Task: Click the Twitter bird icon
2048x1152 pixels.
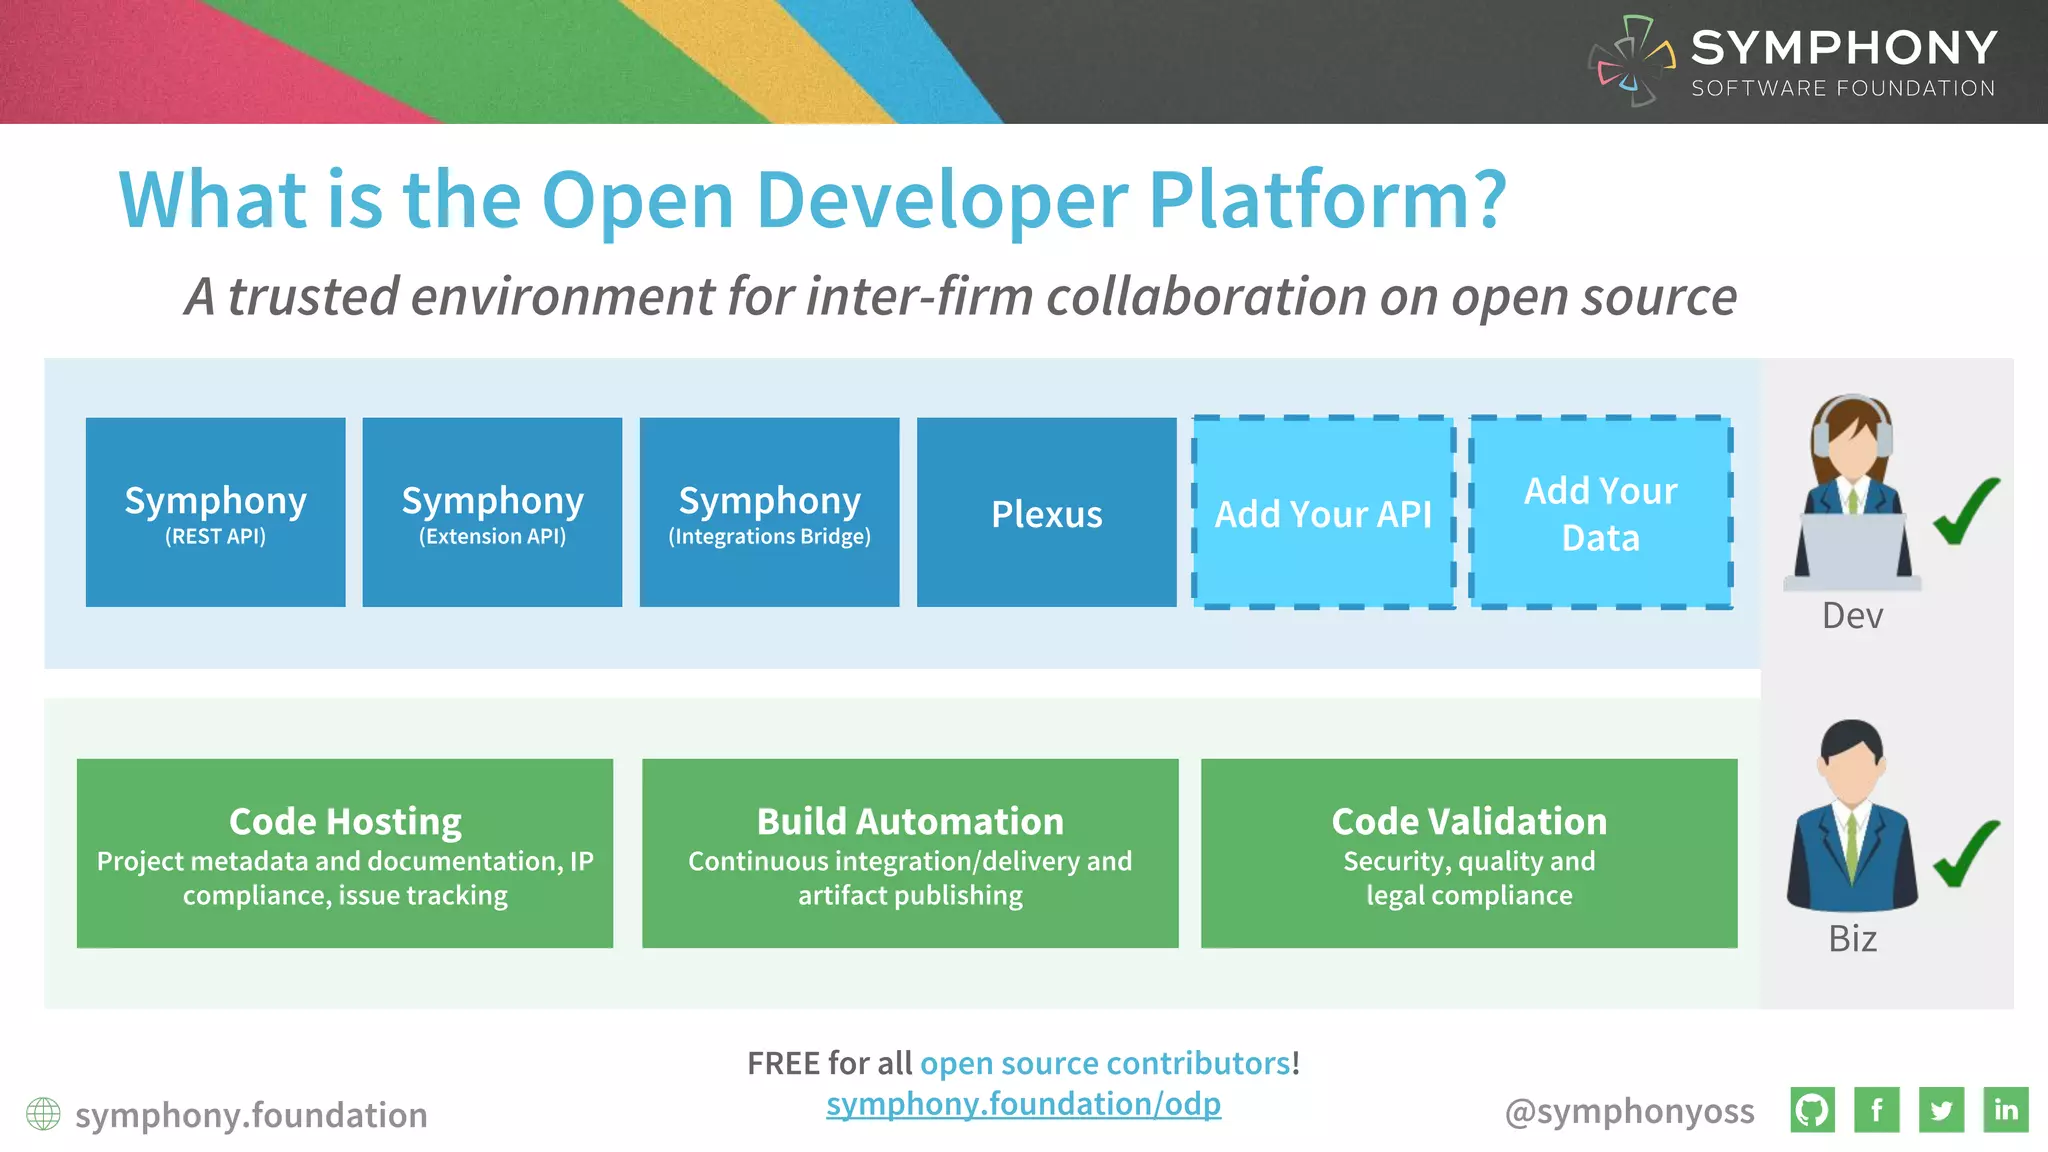Action: 1942,1110
